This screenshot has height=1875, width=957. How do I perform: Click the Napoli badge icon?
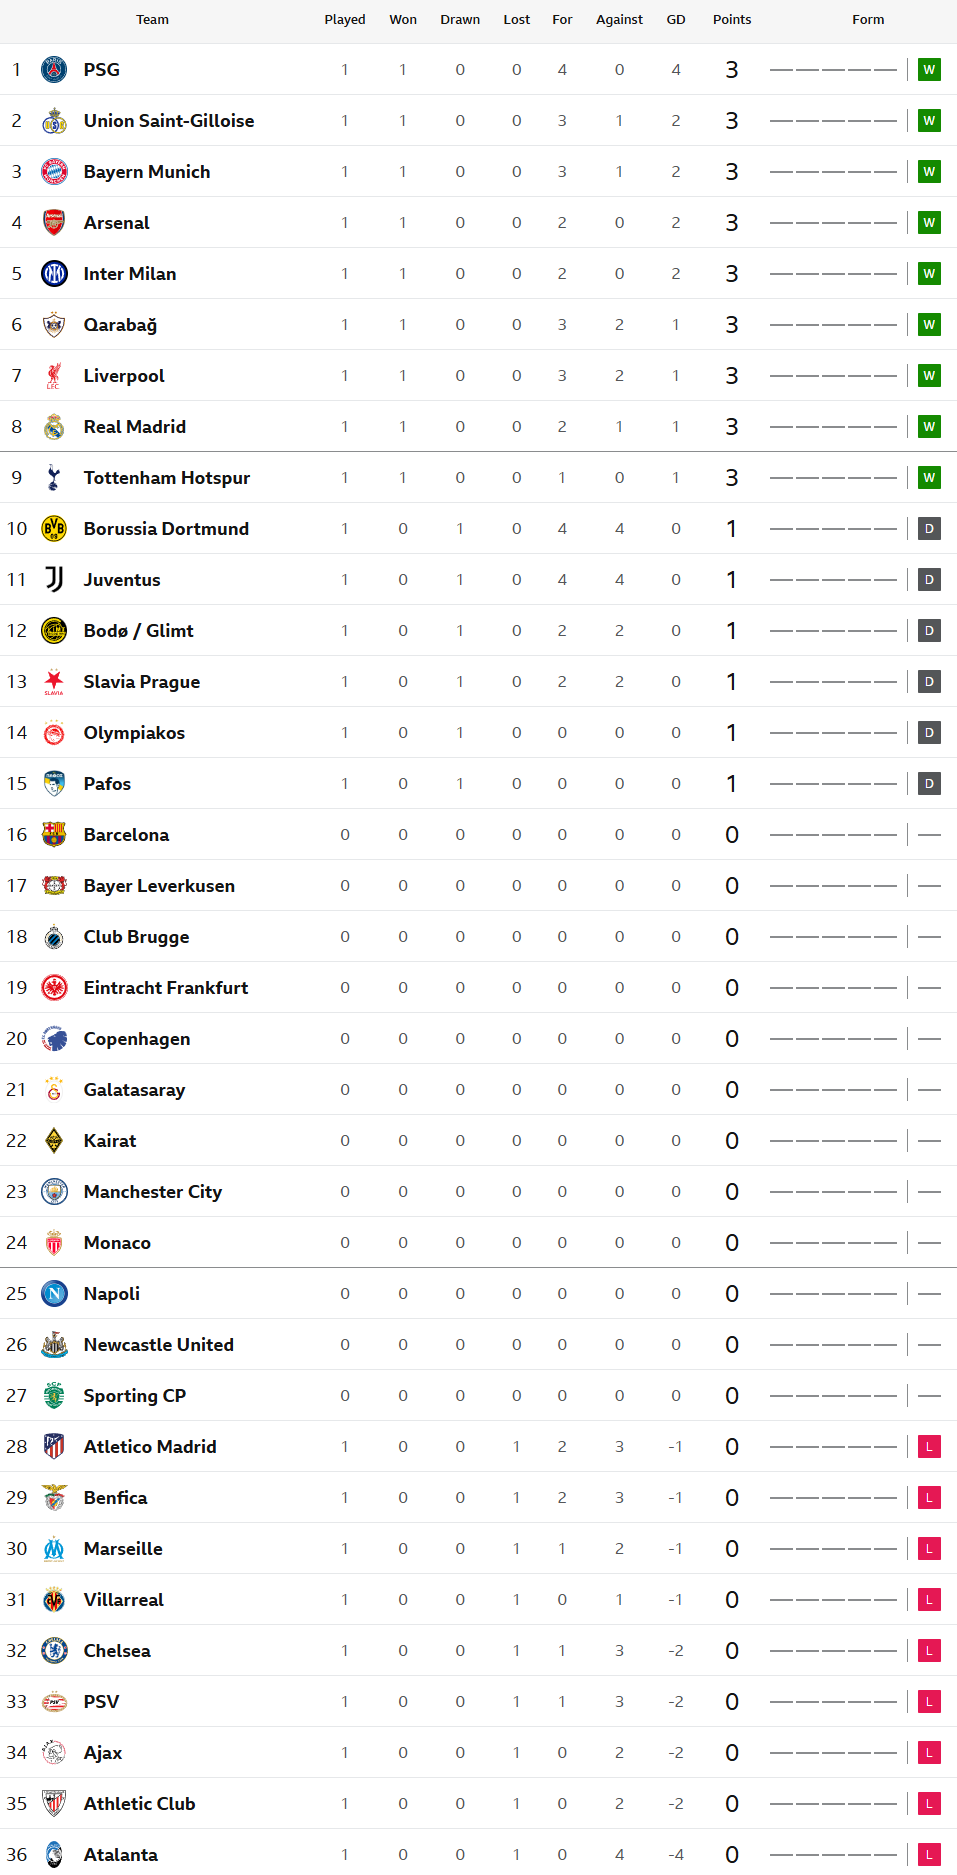pyautogui.click(x=54, y=1294)
